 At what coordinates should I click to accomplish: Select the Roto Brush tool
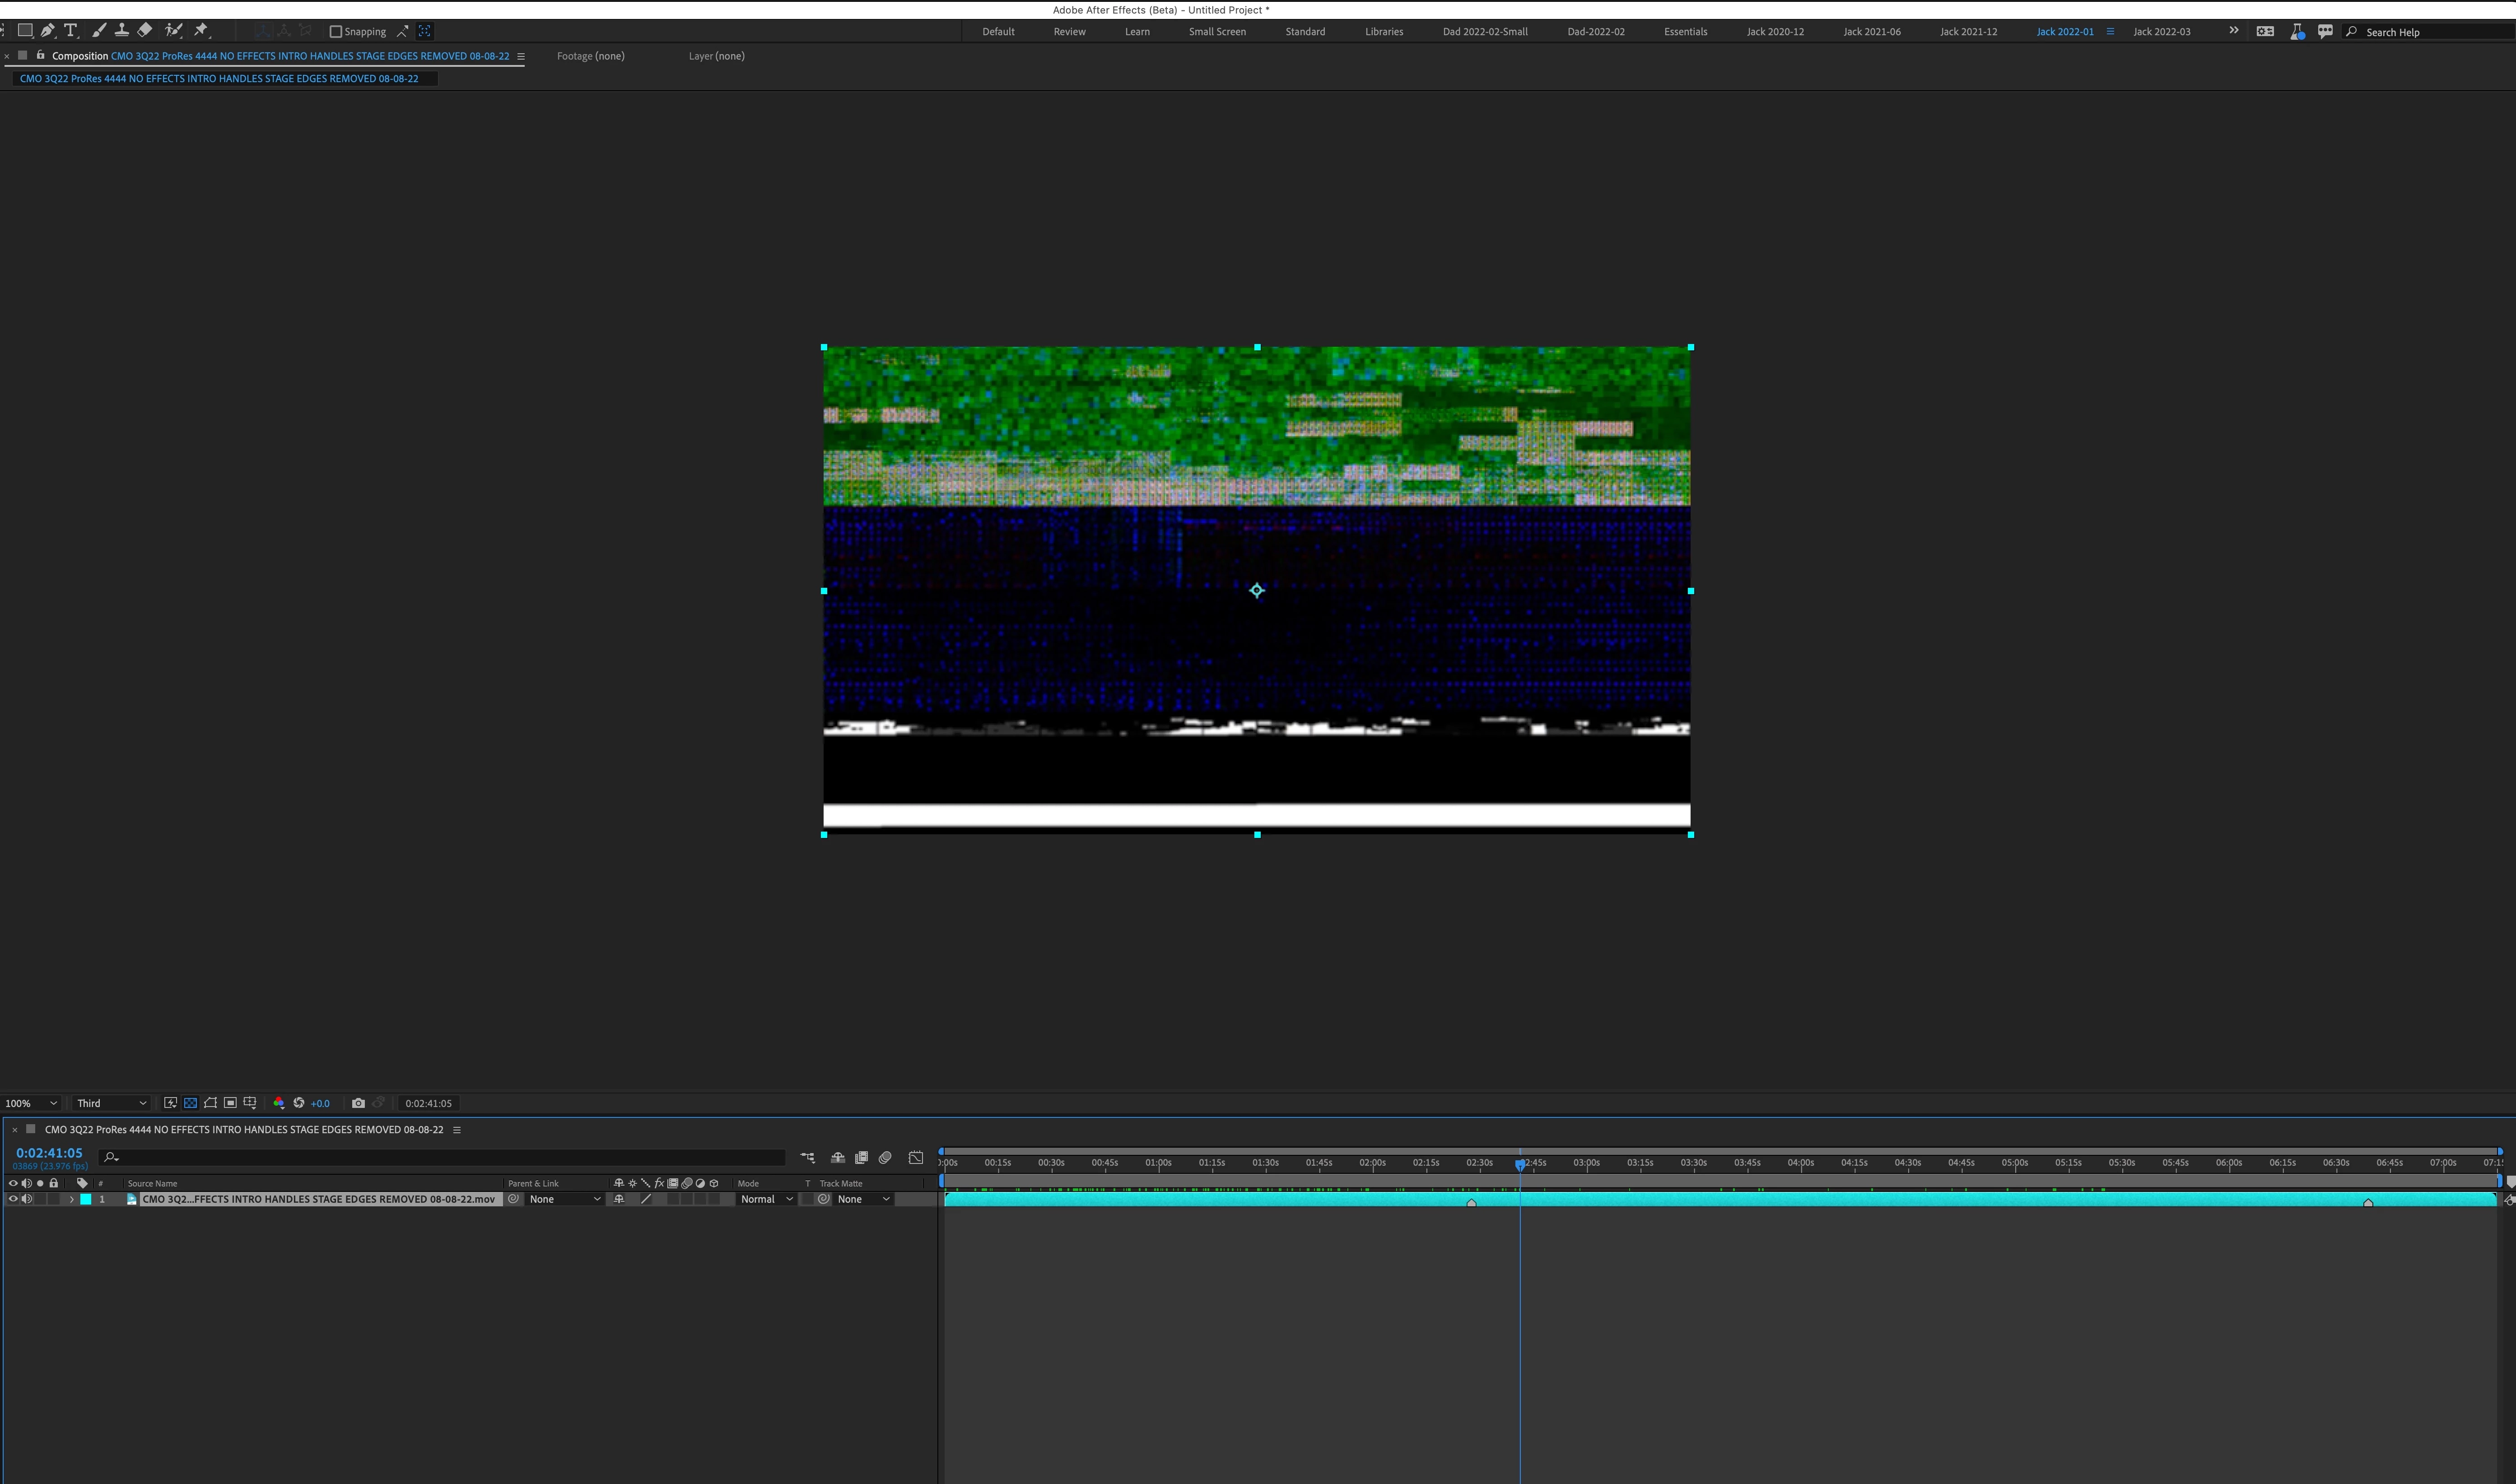[x=173, y=31]
